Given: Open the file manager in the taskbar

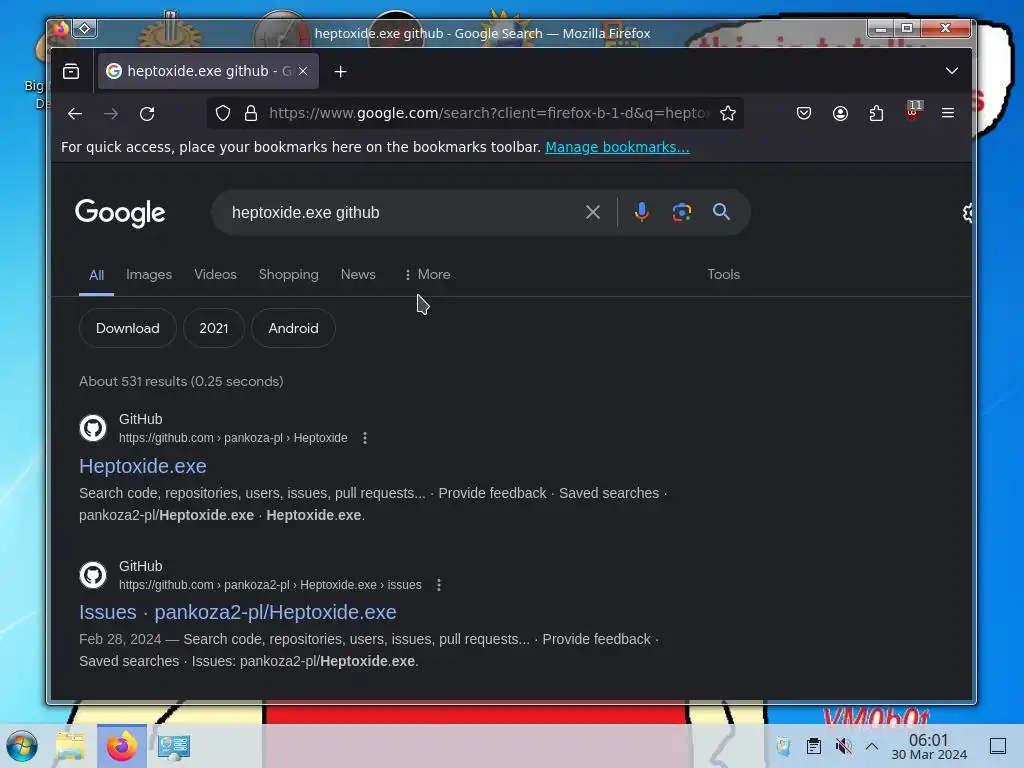Looking at the screenshot, I should tap(70, 746).
